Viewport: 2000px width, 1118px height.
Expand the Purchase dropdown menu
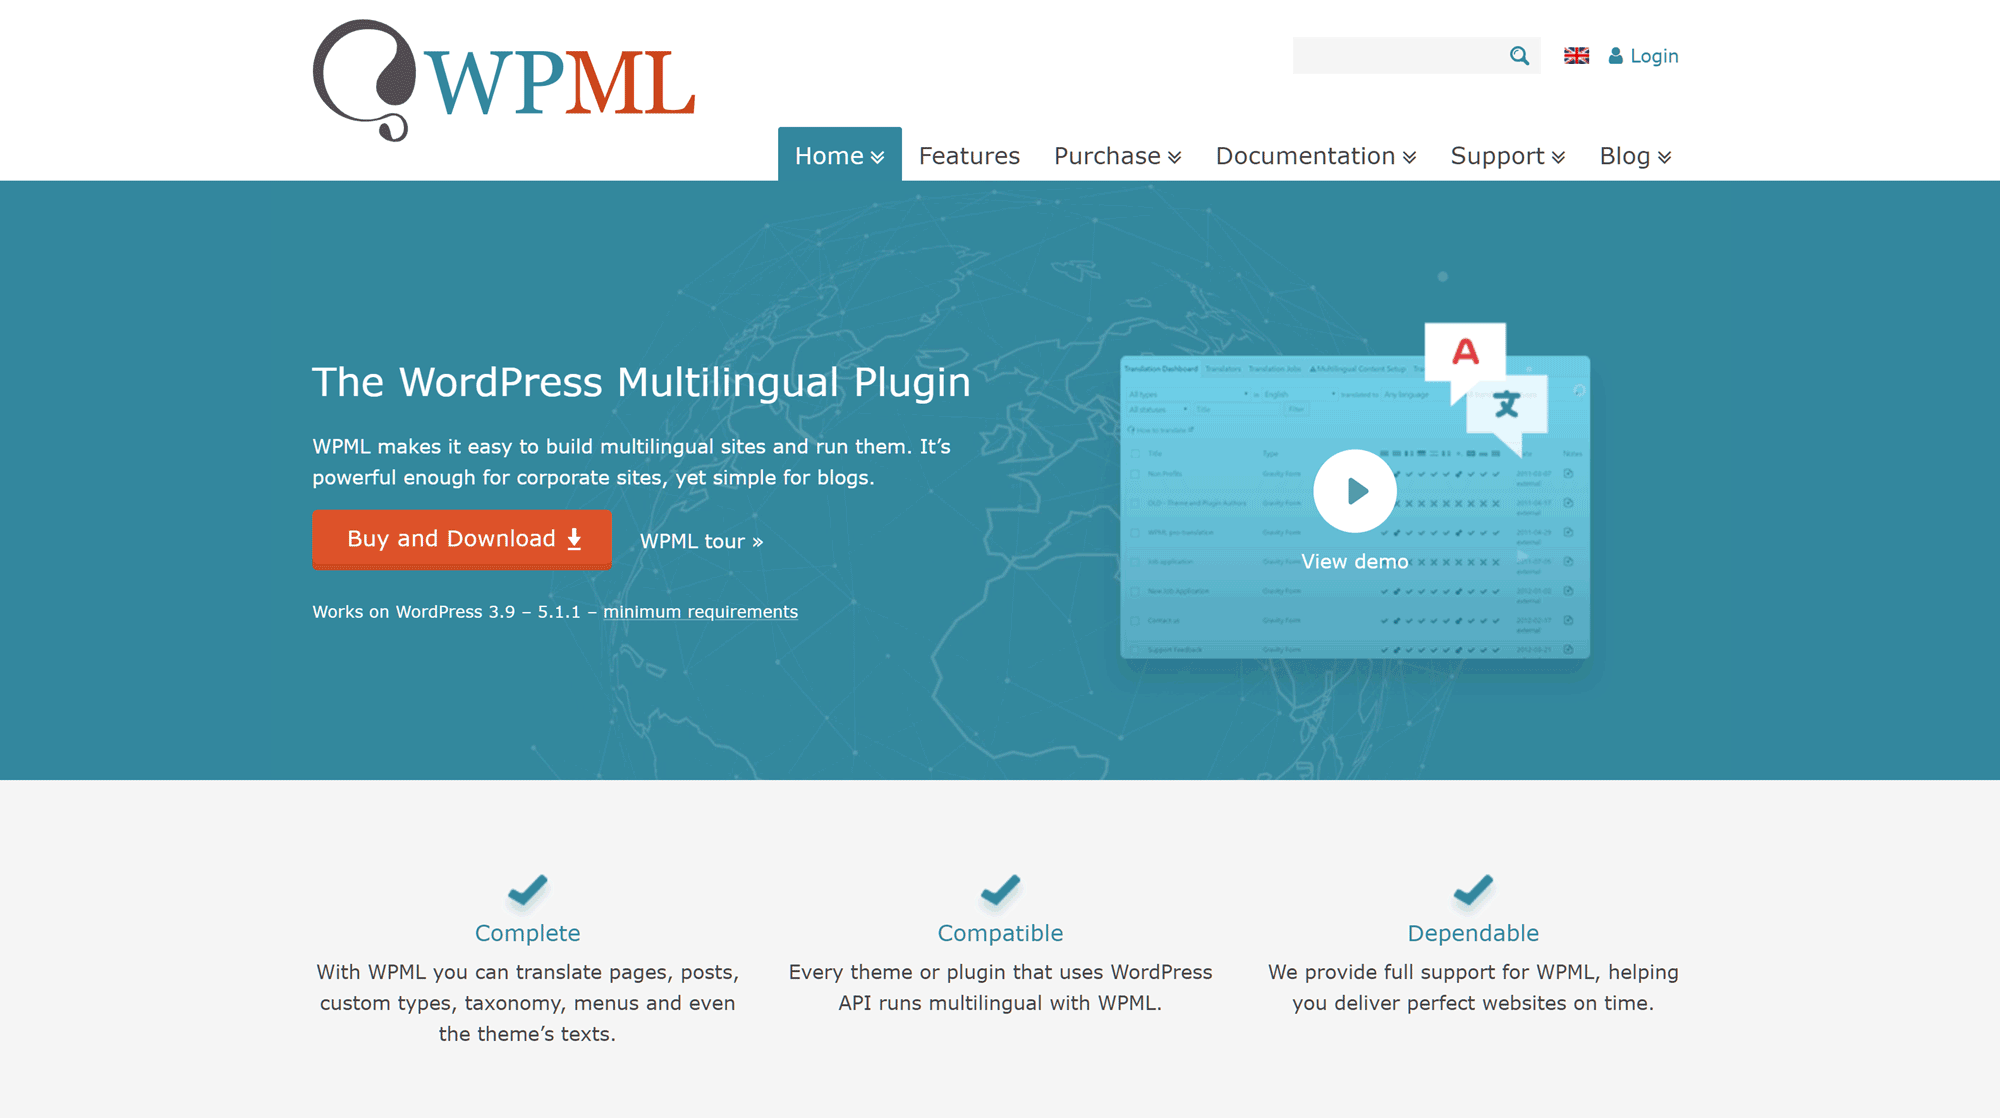[x=1117, y=154]
